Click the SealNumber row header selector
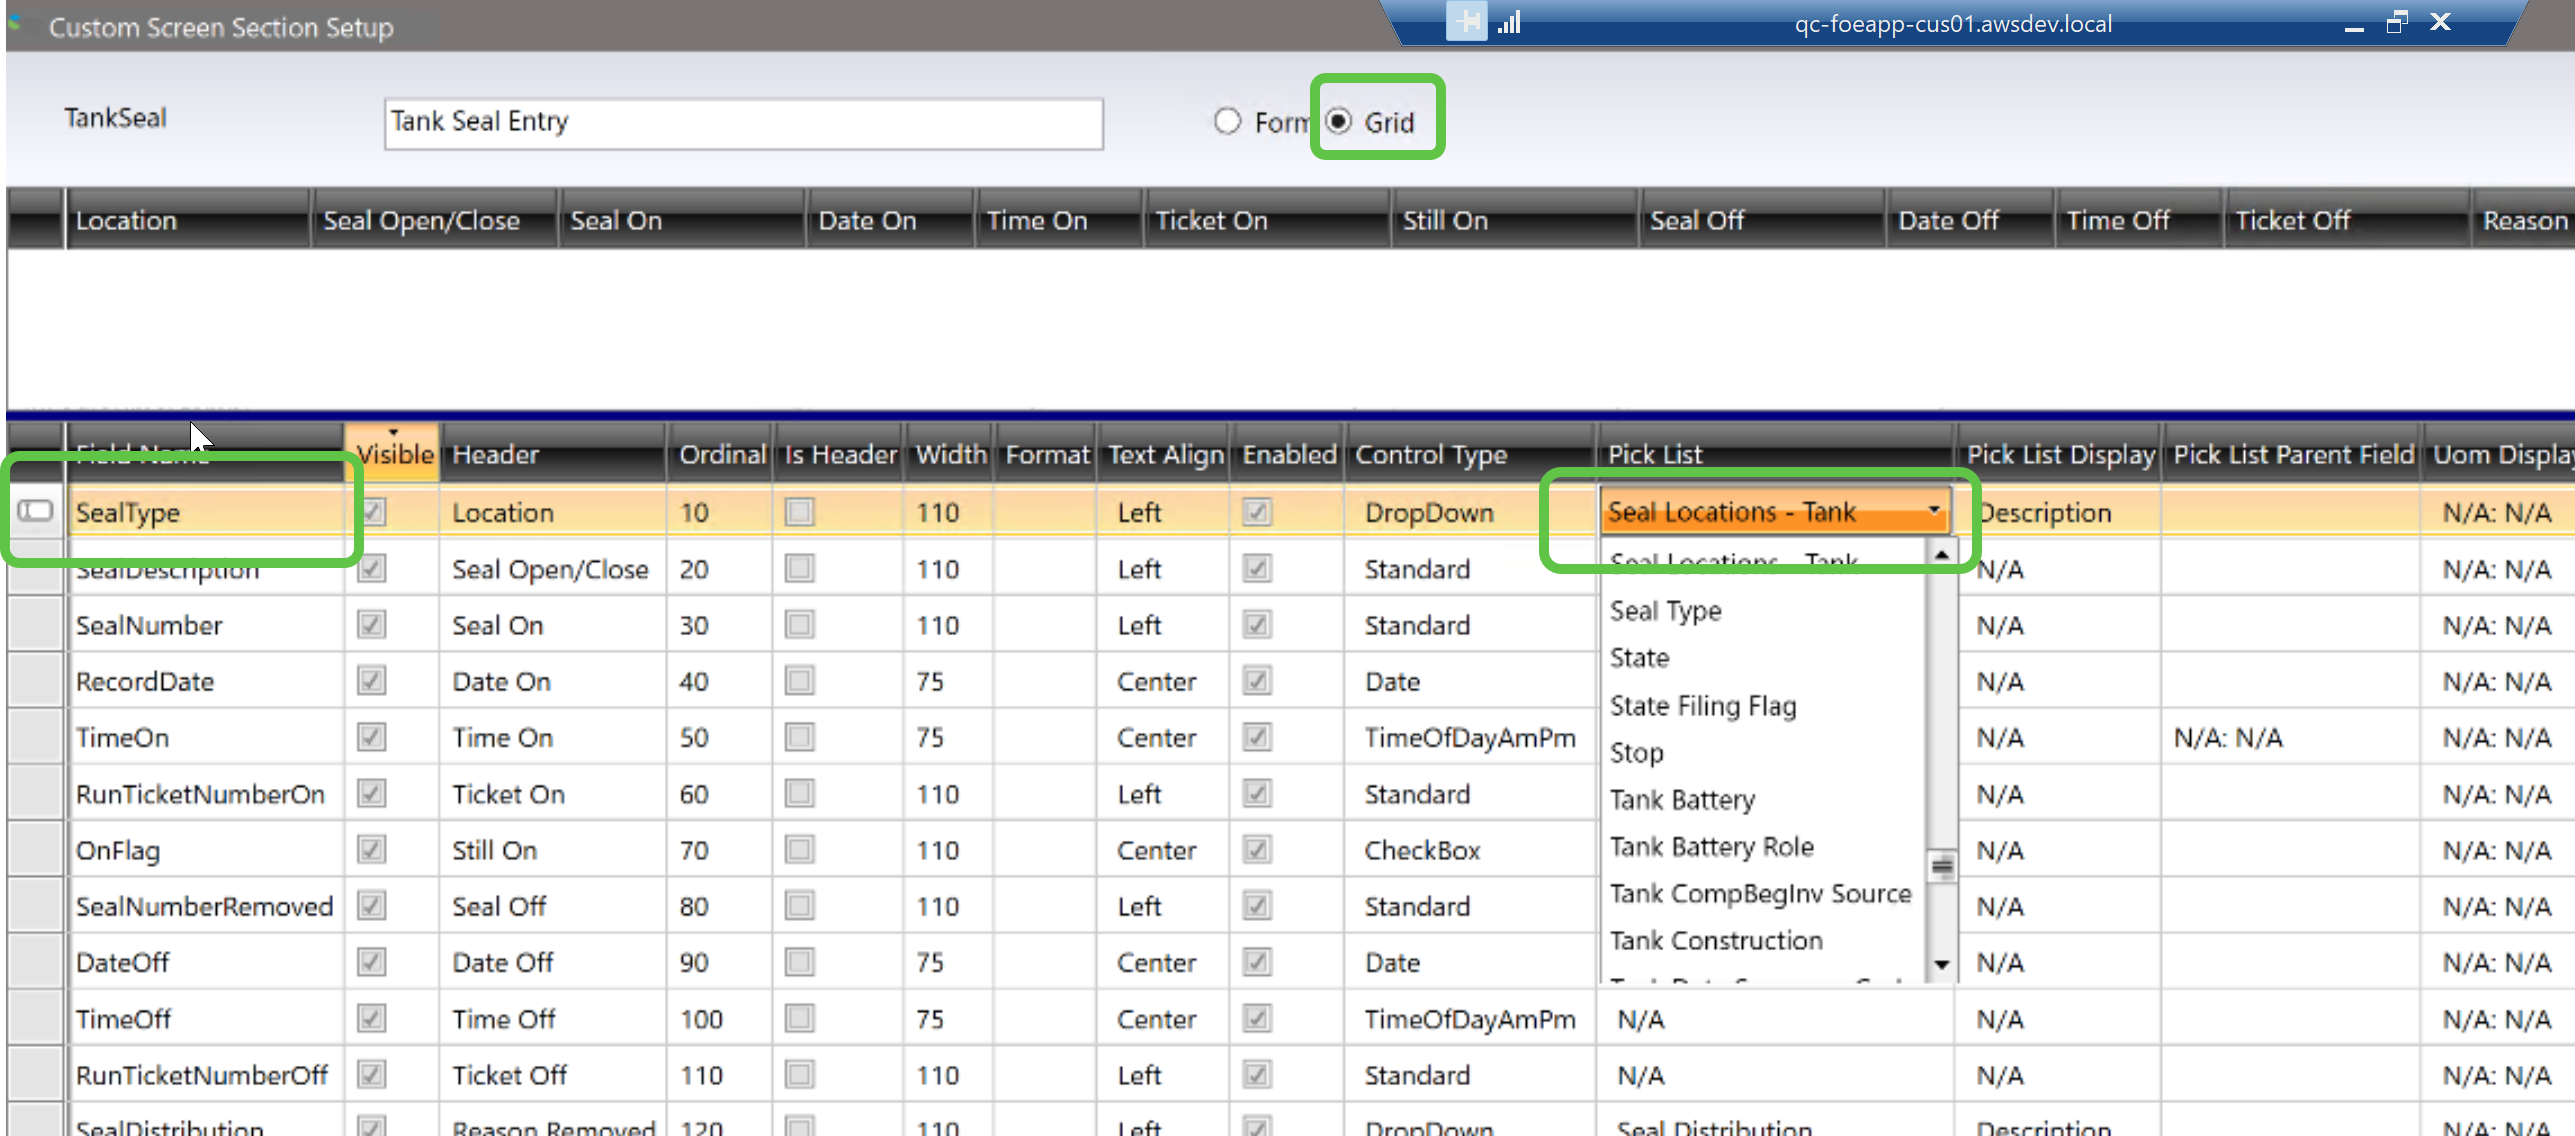The width and height of the screenshot is (2575, 1136). pos(36,625)
